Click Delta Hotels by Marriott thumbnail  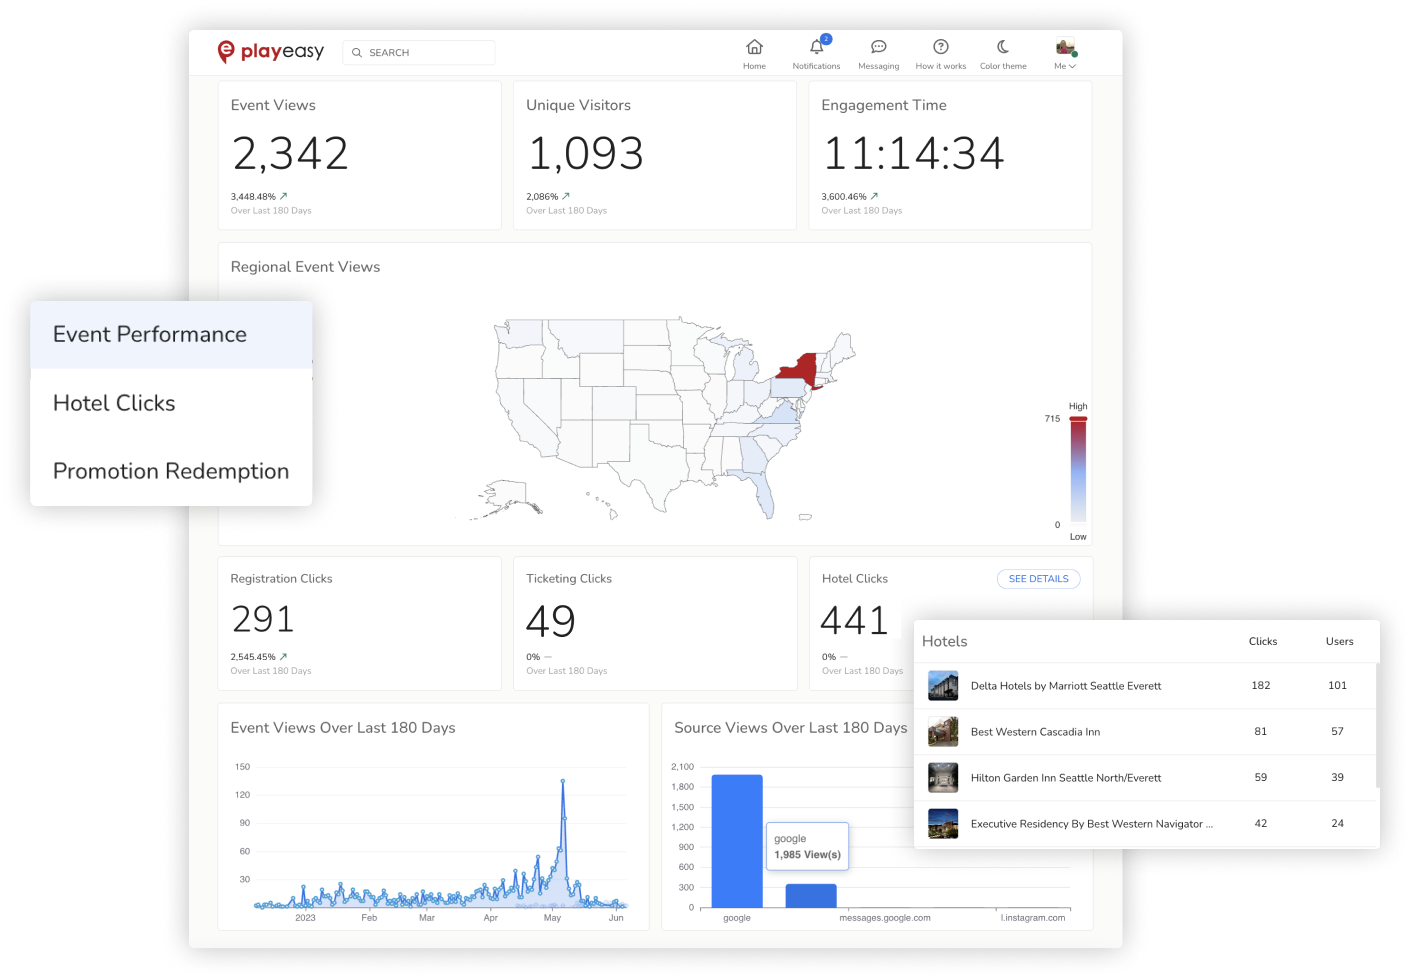point(943,686)
